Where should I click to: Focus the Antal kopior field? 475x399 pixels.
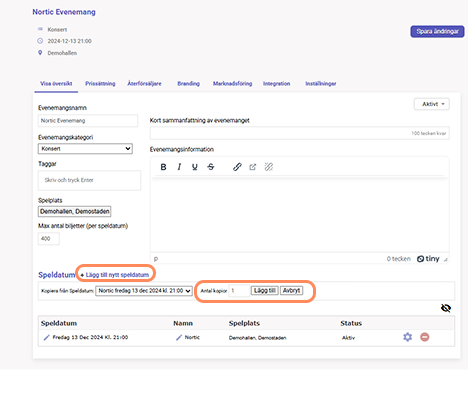(x=239, y=291)
